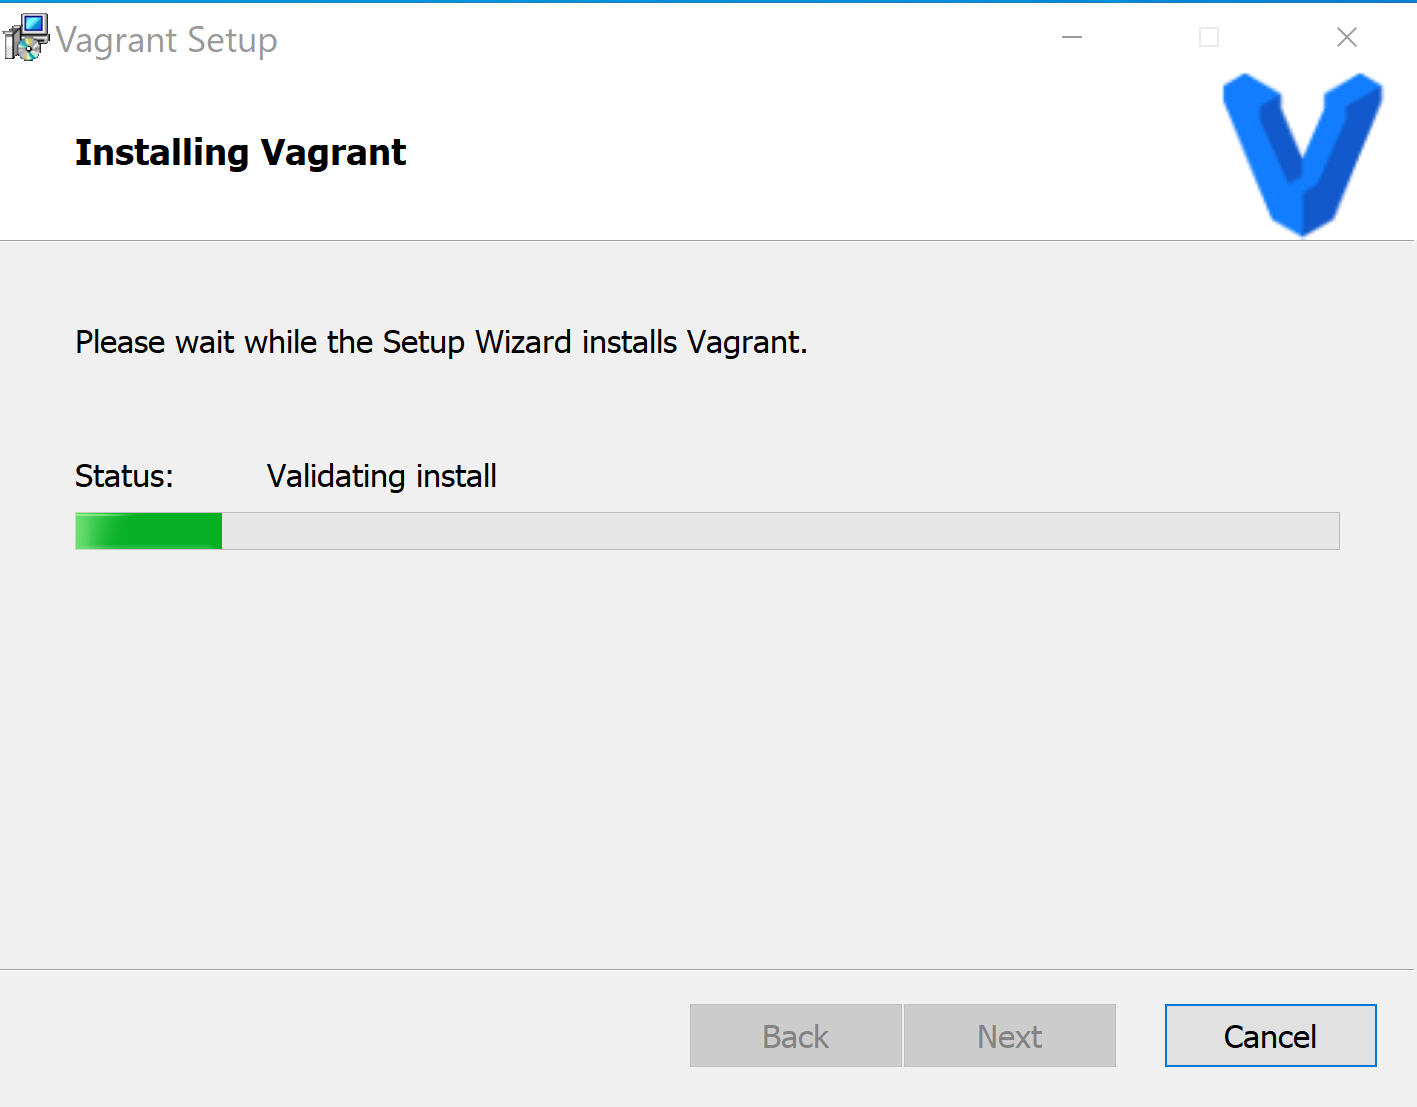Click the green filled portion of progress bar

149,531
